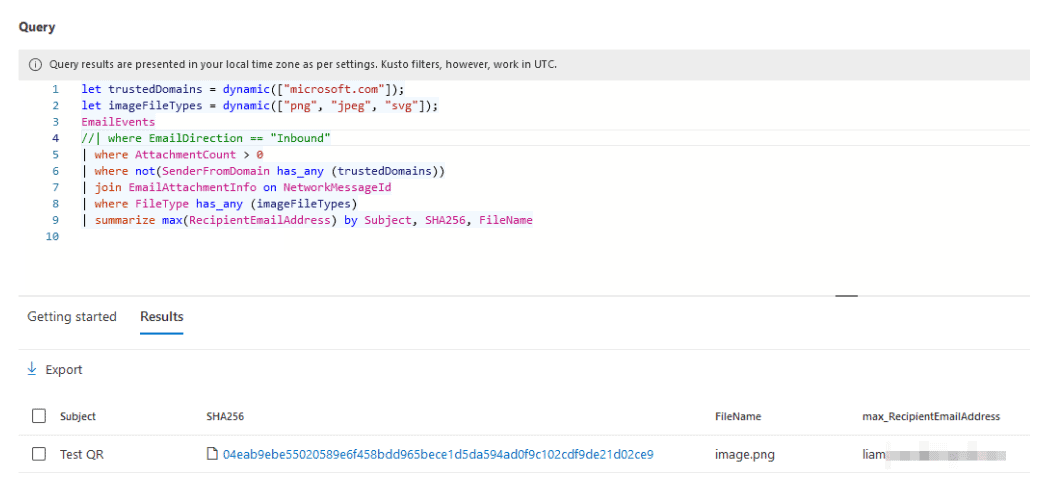Sort by the Subject column header
Image resolution: width=1054 pixels, height=504 pixels.
click(78, 416)
